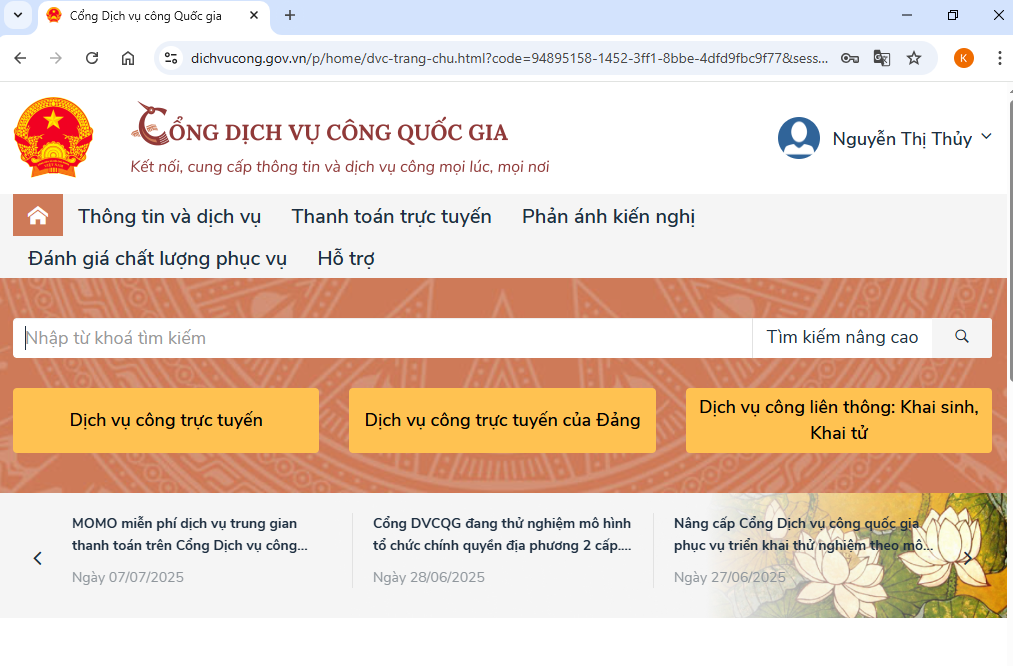
Task: Open Chrome profile K avatar
Action: tap(963, 58)
